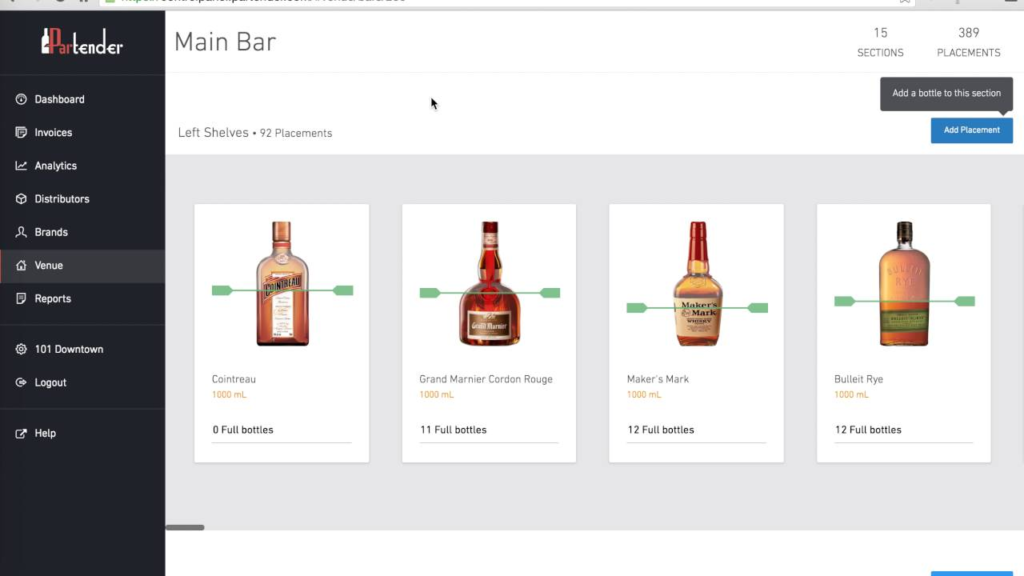
Task: Click the Reports document icon
Action: point(21,299)
